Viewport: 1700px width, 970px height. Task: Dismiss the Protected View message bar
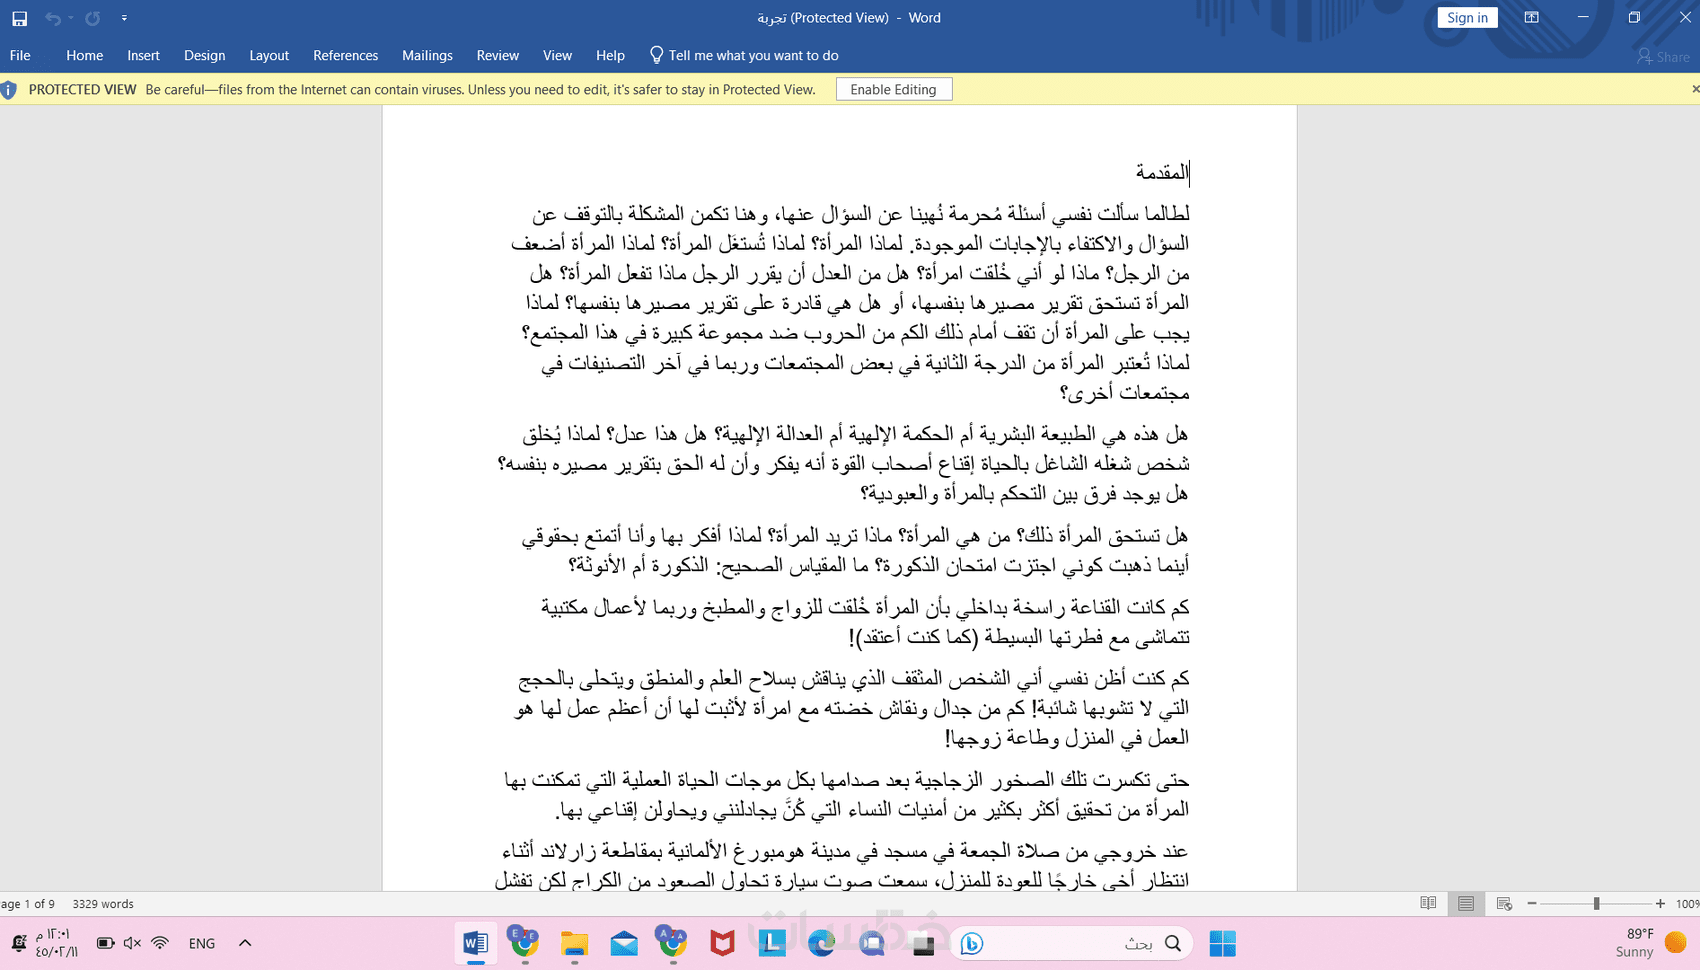(1694, 89)
